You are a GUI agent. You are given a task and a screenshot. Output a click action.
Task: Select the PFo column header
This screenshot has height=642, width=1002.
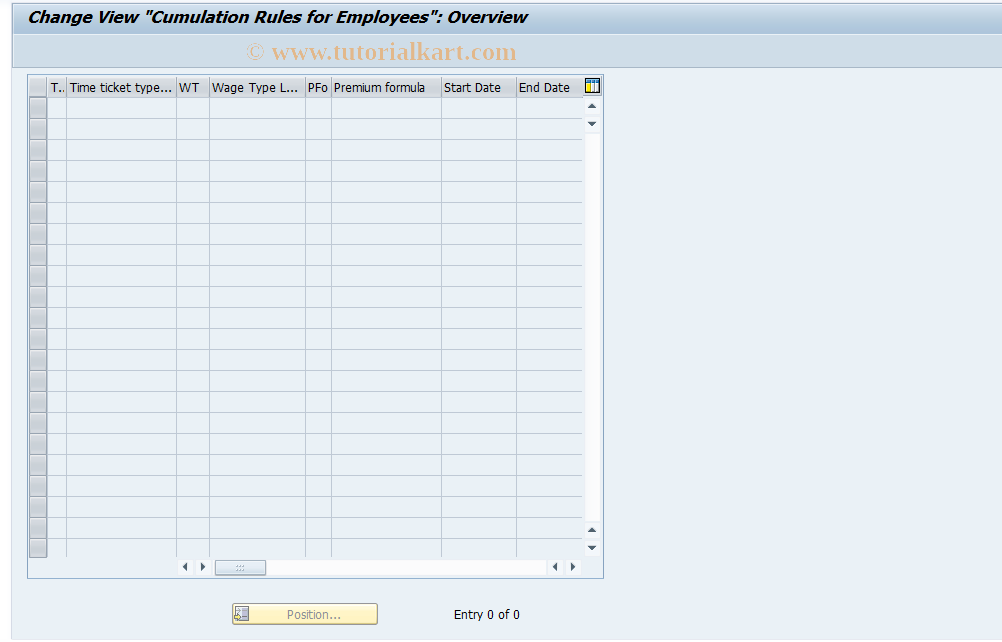click(x=318, y=88)
